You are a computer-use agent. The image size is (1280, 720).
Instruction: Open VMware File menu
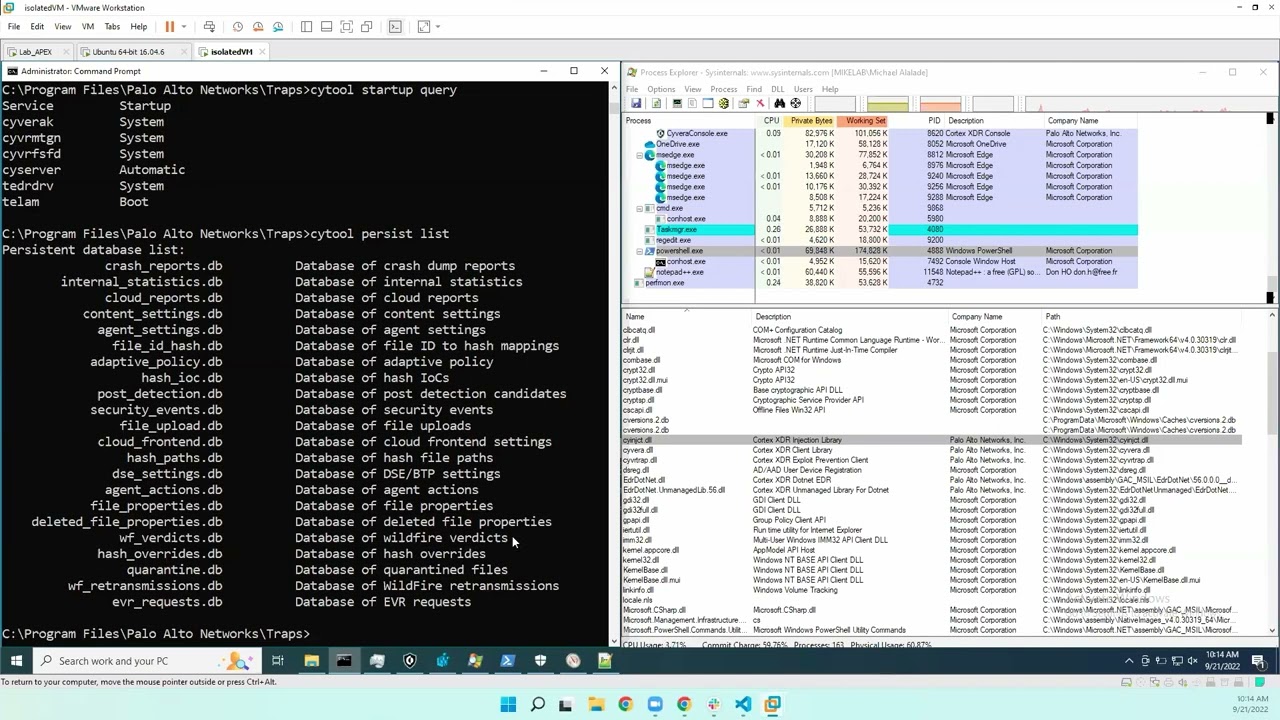(x=14, y=27)
